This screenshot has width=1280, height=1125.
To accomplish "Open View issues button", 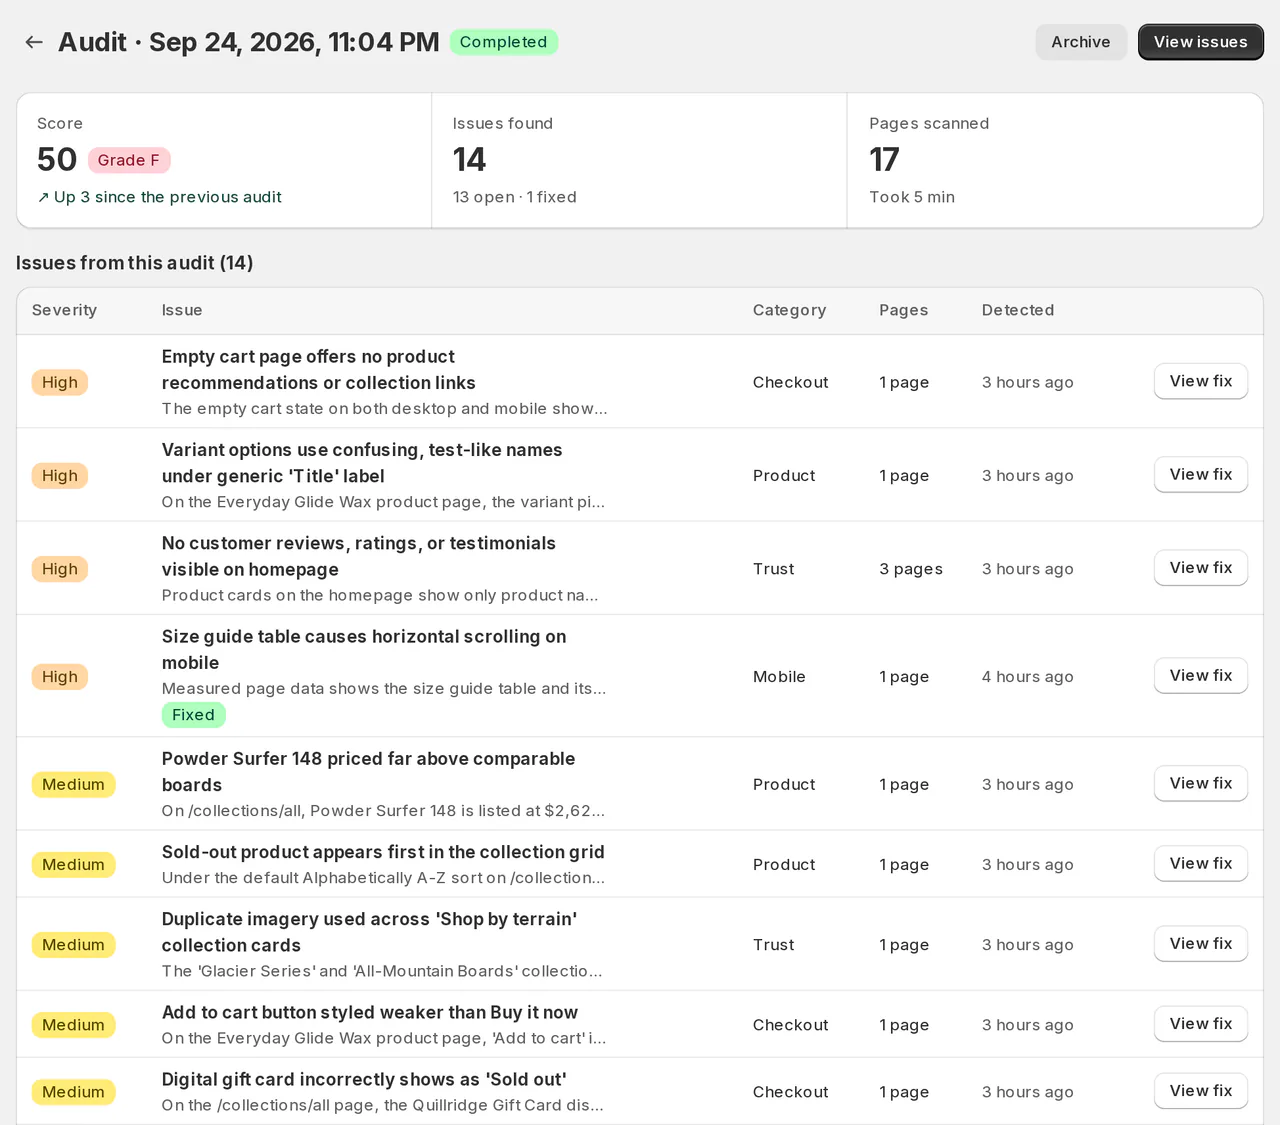I will point(1201,42).
